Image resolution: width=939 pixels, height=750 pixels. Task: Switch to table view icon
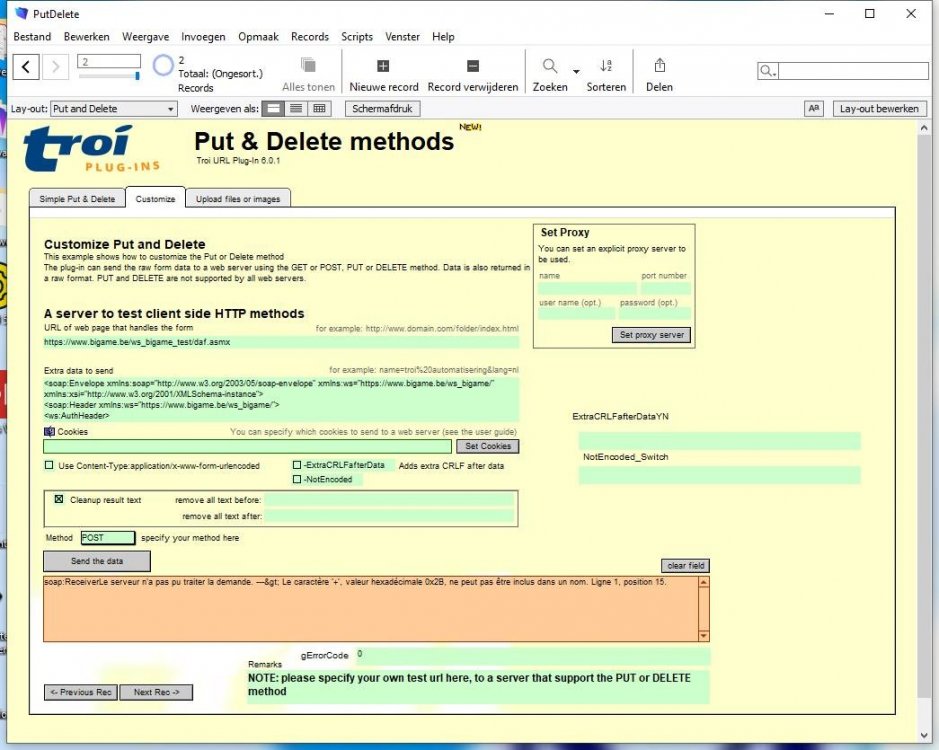[319, 108]
